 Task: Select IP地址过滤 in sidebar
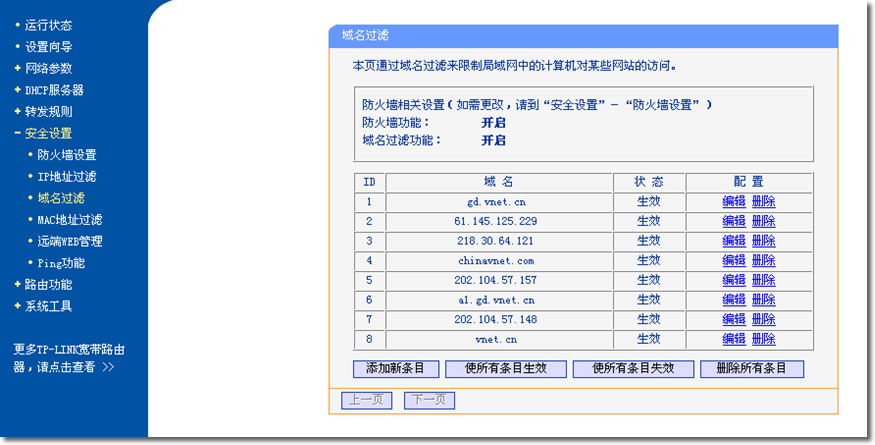(x=66, y=177)
